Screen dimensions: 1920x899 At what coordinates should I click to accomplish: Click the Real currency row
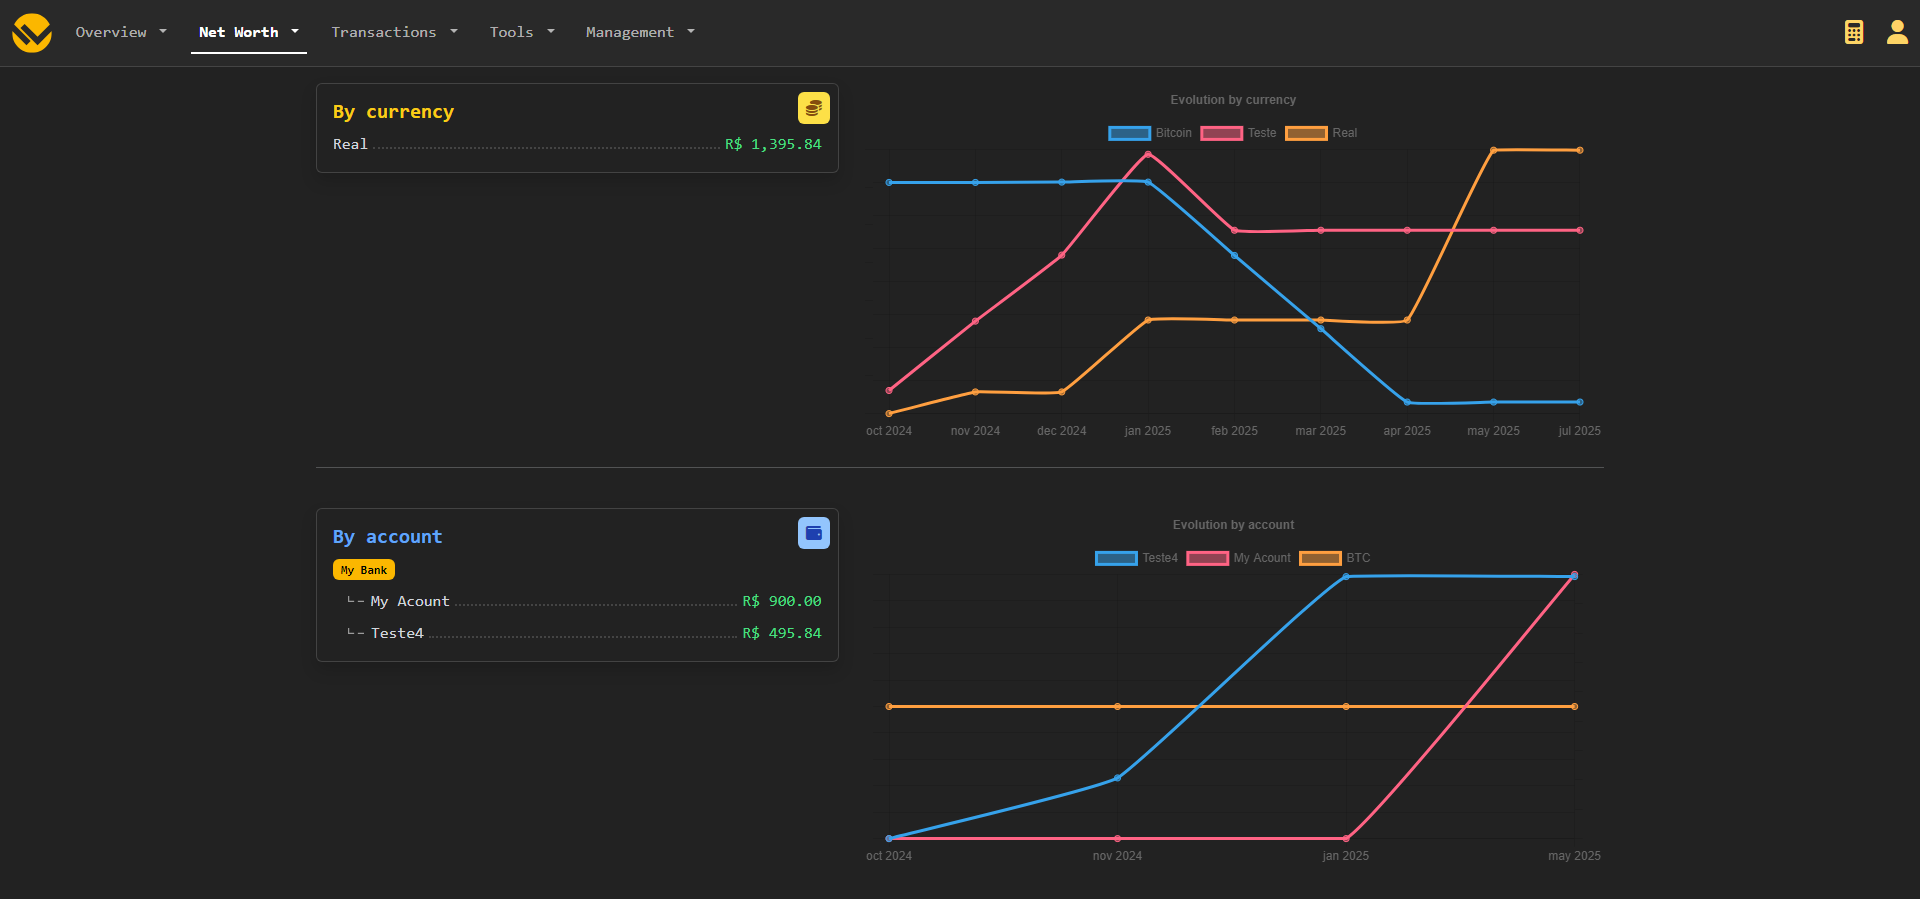pyautogui.click(x=350, y=144)
